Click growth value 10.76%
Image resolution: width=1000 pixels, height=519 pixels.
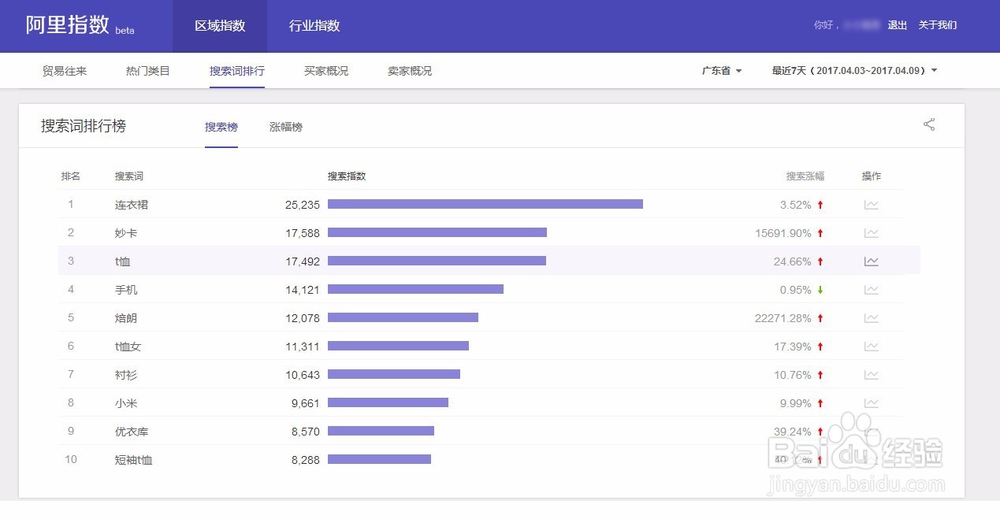click(792, 375)
